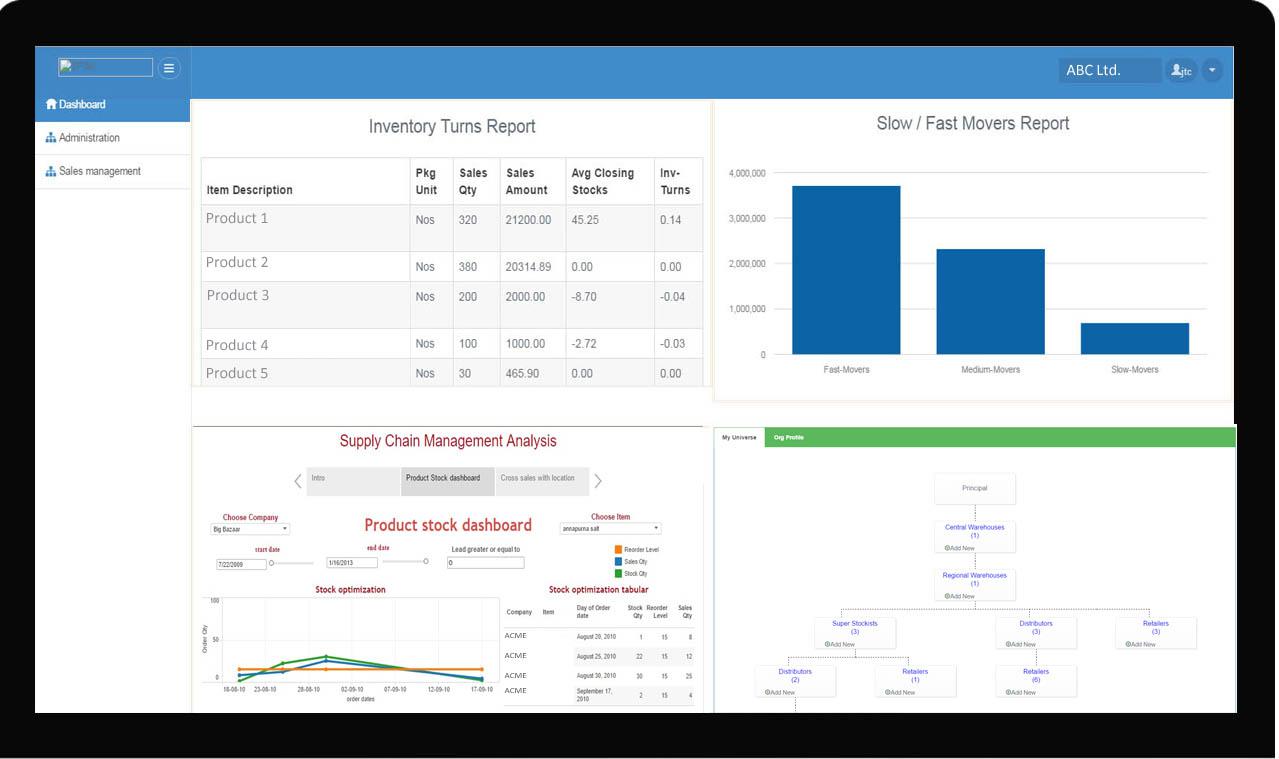Go to previous story point arrow
The image size is (1279, 759).
(298, 481)
